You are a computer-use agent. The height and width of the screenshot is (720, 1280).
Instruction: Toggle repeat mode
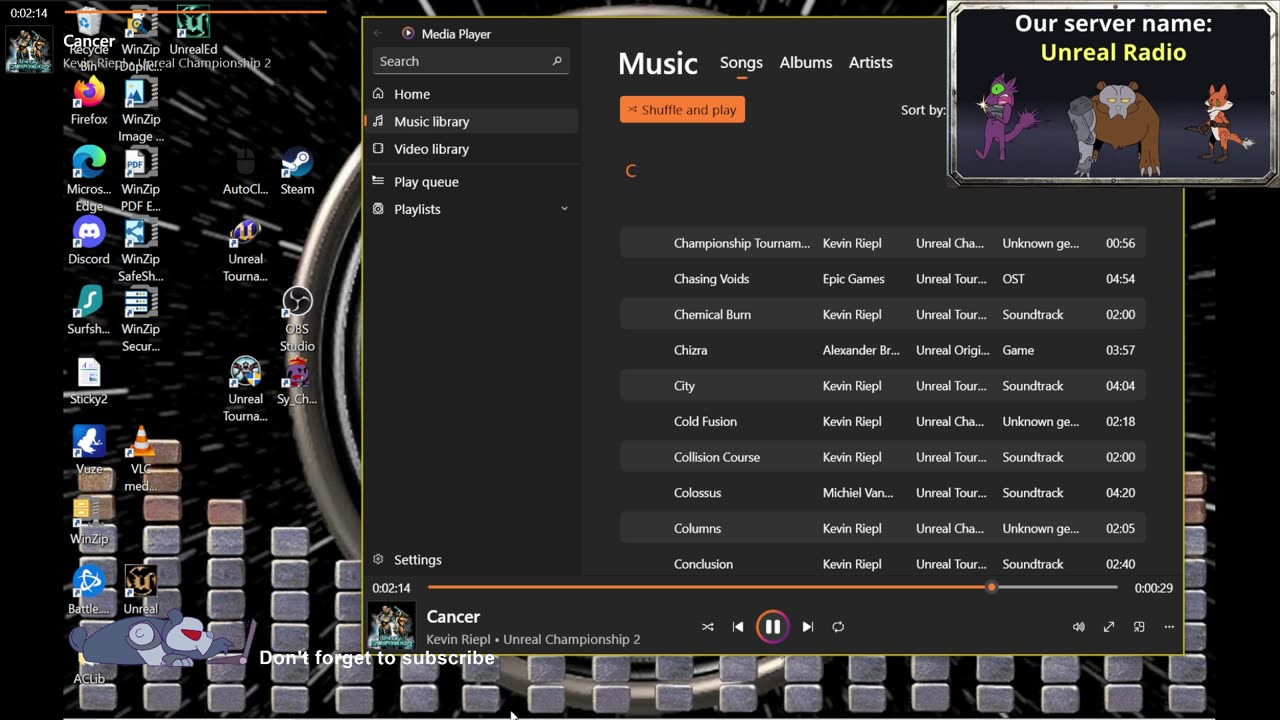(x=838, y=627)
